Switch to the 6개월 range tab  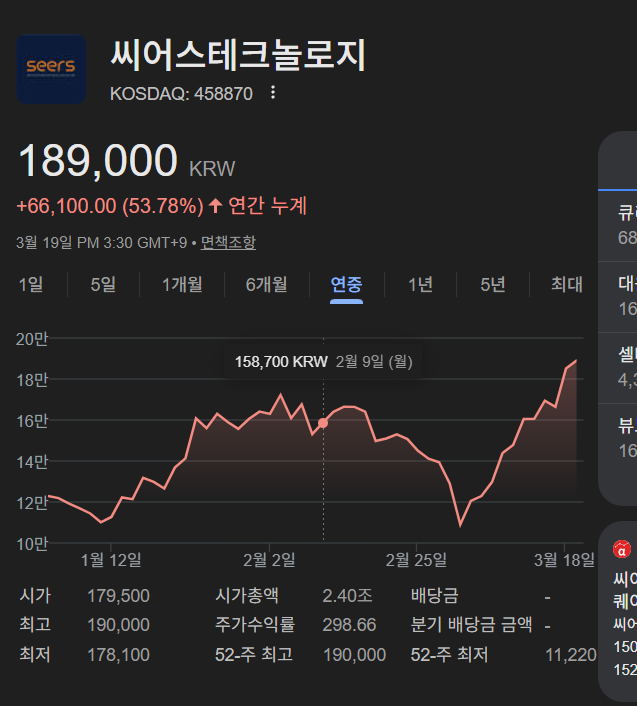[x=266, y=285]
